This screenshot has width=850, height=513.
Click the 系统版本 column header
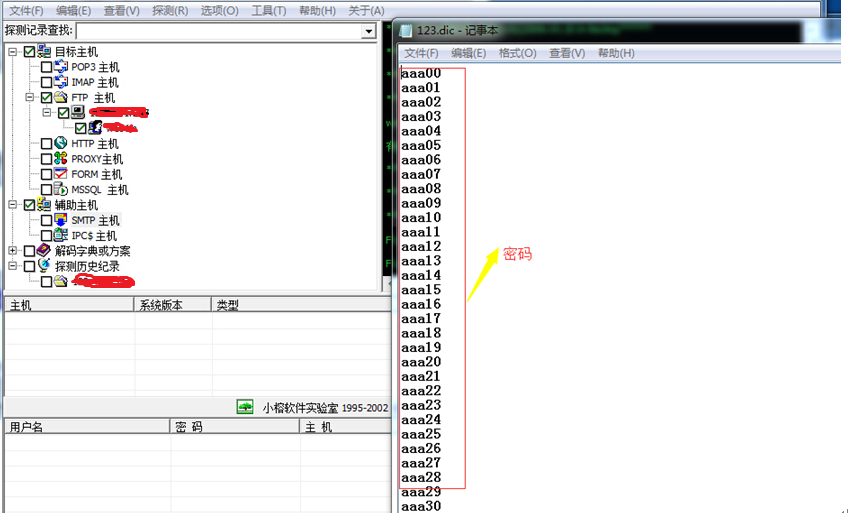pos(161,305)
